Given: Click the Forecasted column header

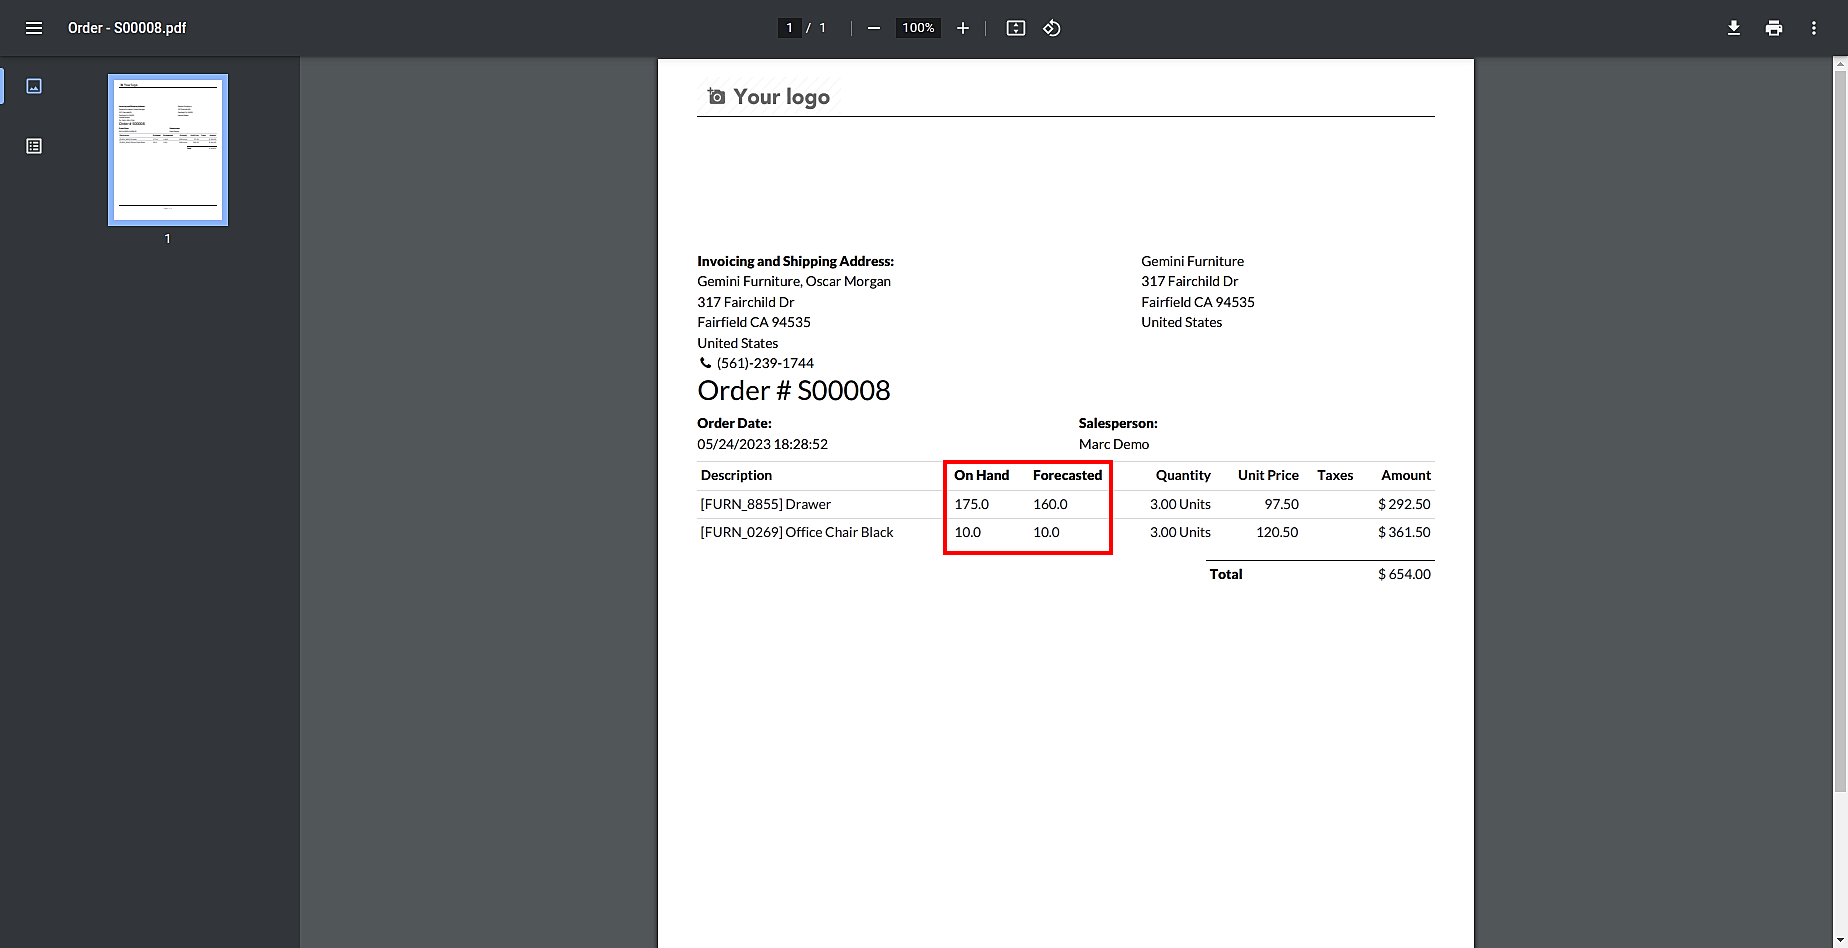Looking at the screenshot, I should click(1067, 475).
